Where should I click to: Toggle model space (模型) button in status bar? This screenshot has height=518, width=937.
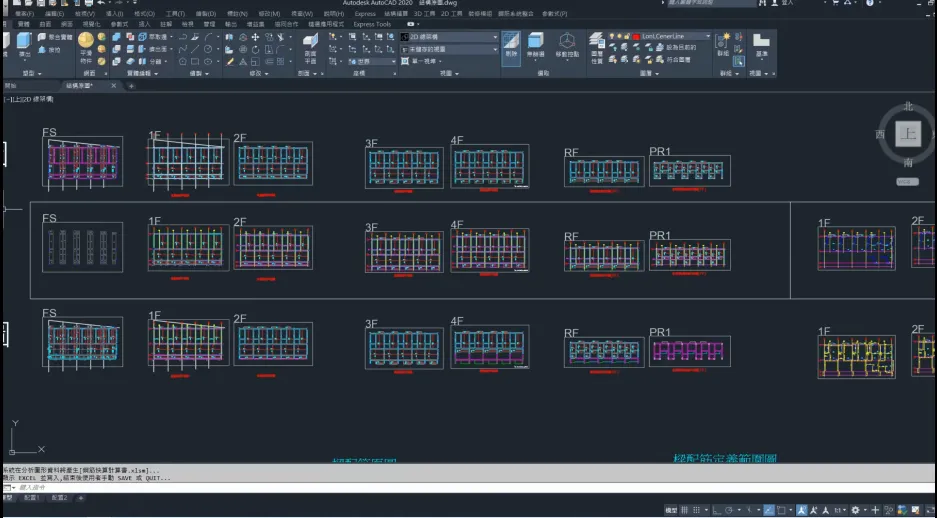pos(671,510)
